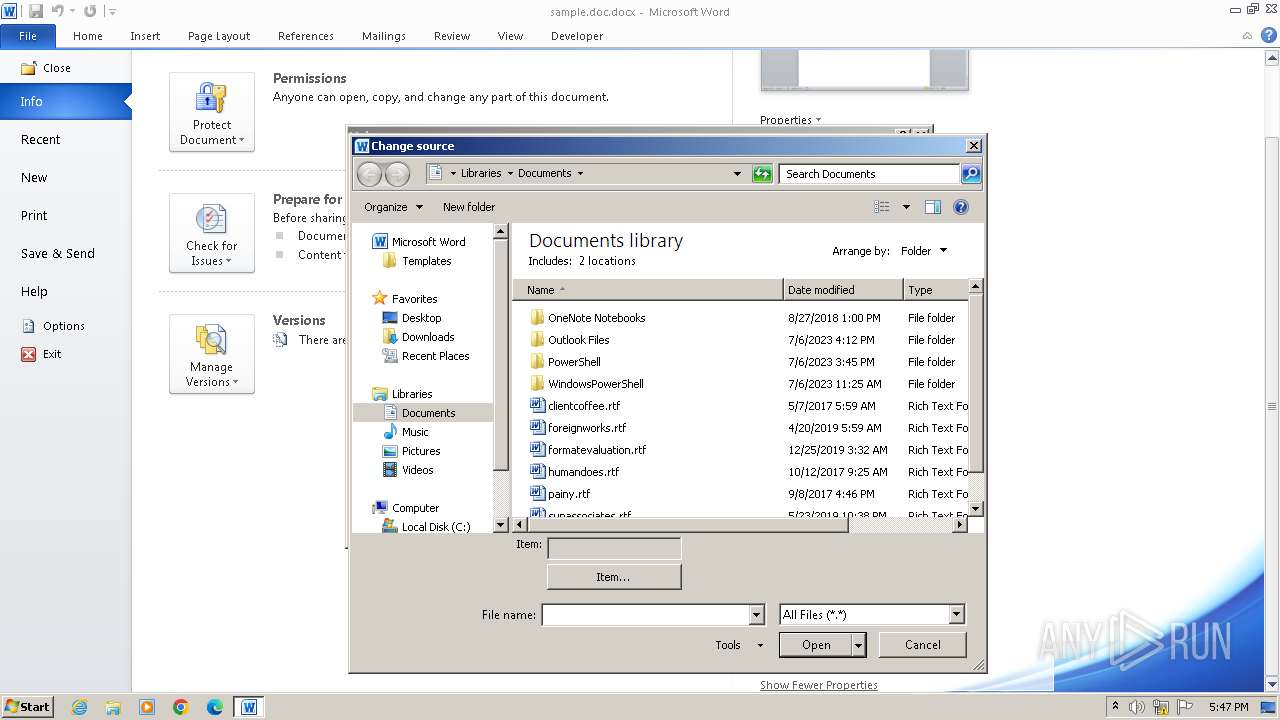1280x720 pixels.
Task: Click the search magnifier icon
Action: click(970, 174)
